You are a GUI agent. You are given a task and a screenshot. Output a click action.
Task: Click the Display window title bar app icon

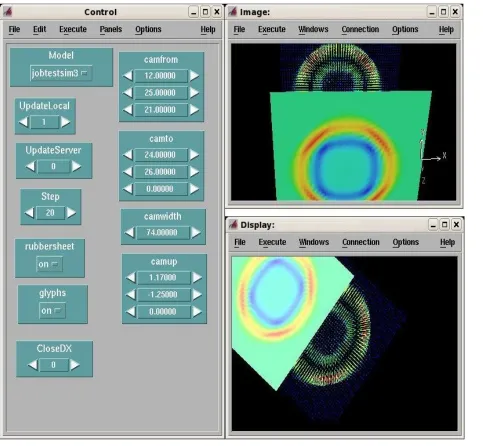233,225
